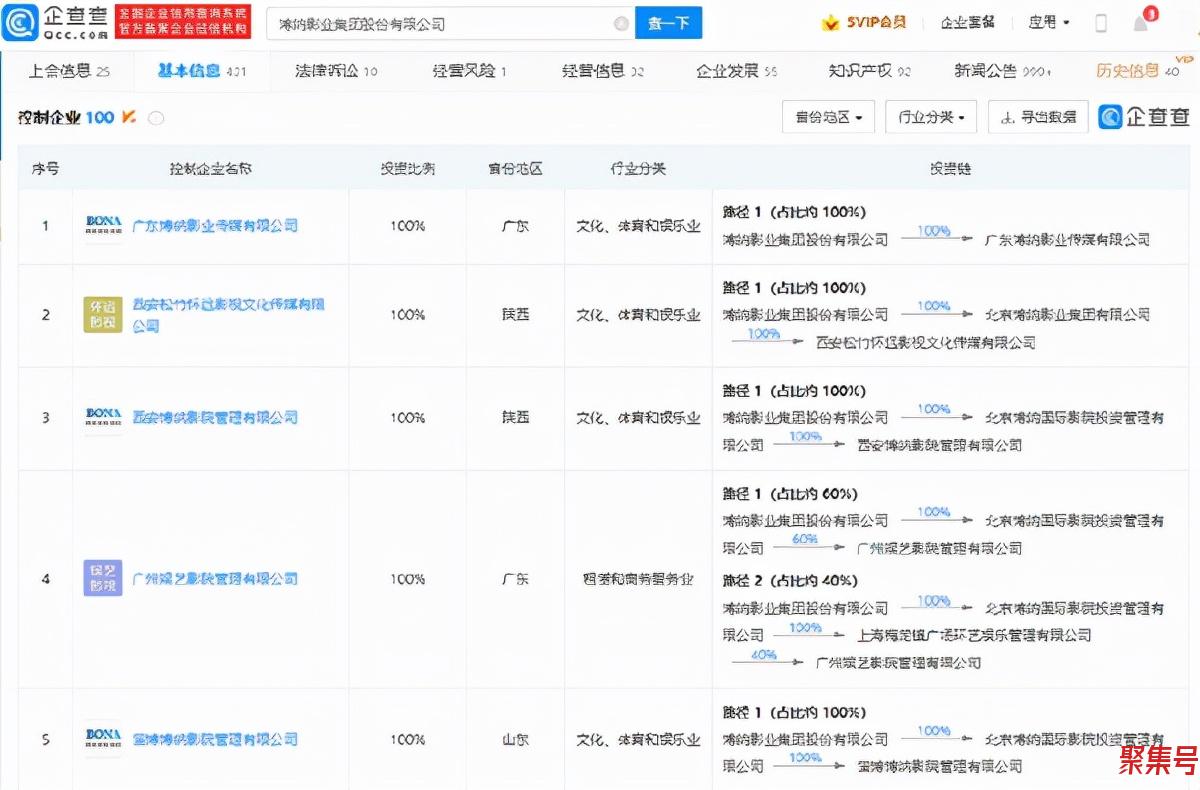Screen dimensions: 1200x790
Task: Click the Qichacha logo in the header
Action: tap(54, 22)
